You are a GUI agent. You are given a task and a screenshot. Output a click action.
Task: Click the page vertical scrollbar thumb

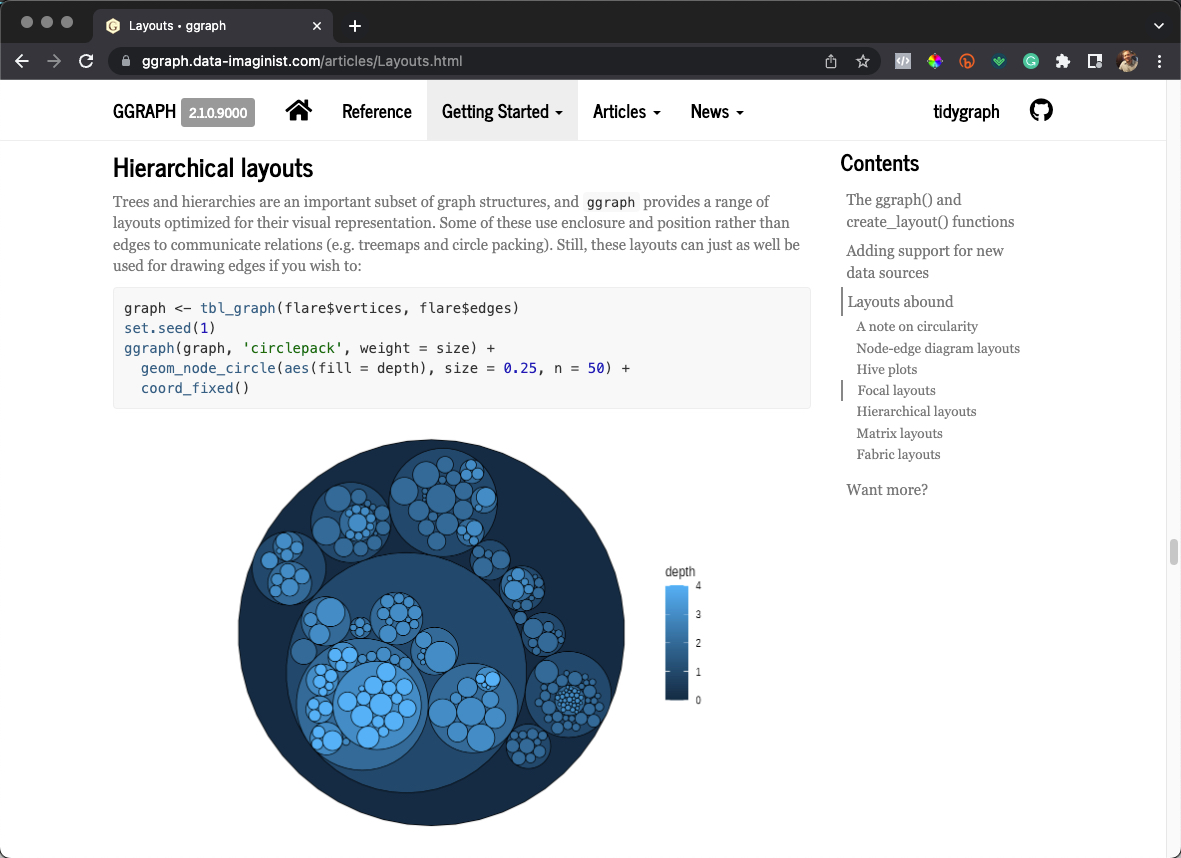coord(1173,552)
